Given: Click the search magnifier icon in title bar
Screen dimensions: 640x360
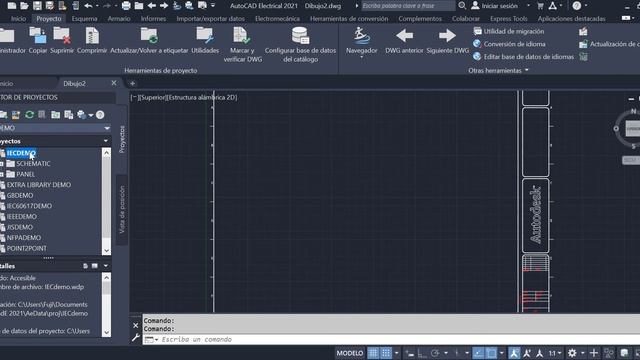Looking at the screenshot, I should 462,6.
